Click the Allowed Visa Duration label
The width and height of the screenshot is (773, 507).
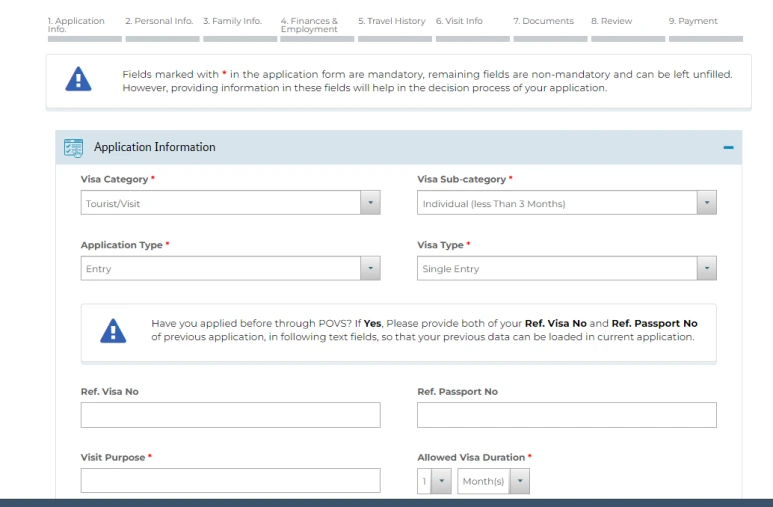coord(471,457)
